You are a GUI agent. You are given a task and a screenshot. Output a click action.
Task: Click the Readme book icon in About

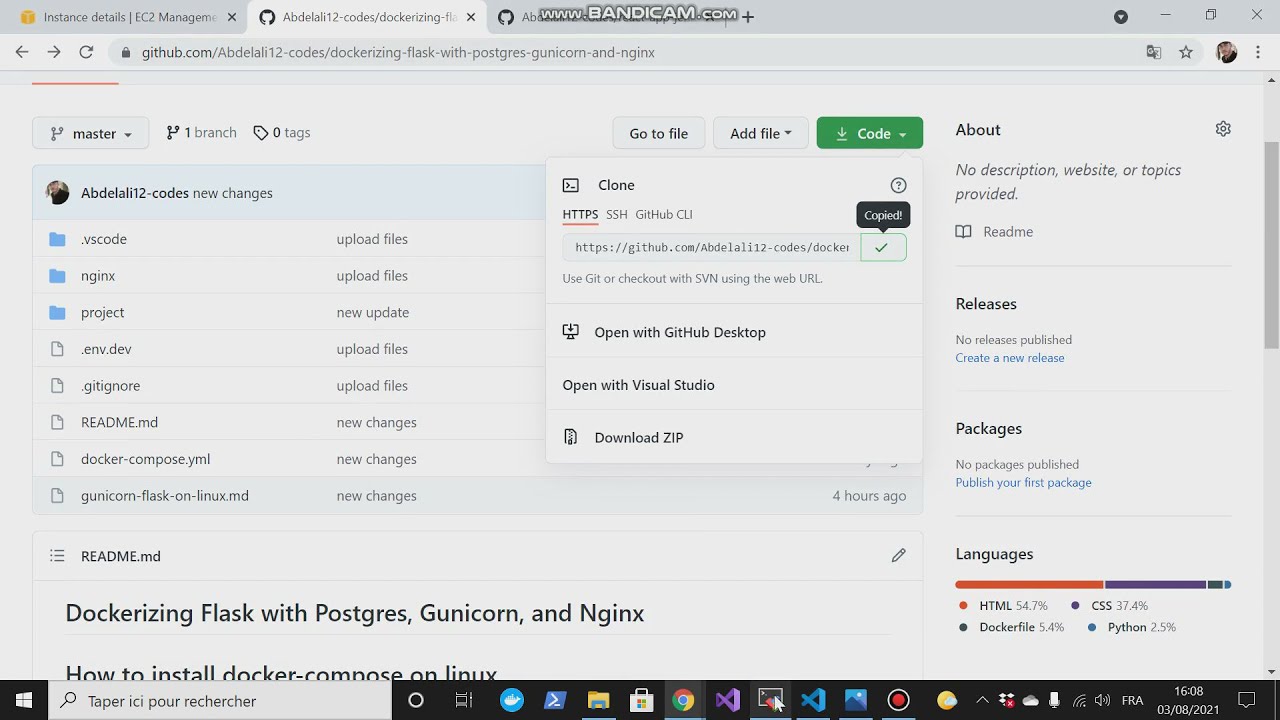point(963,232)
